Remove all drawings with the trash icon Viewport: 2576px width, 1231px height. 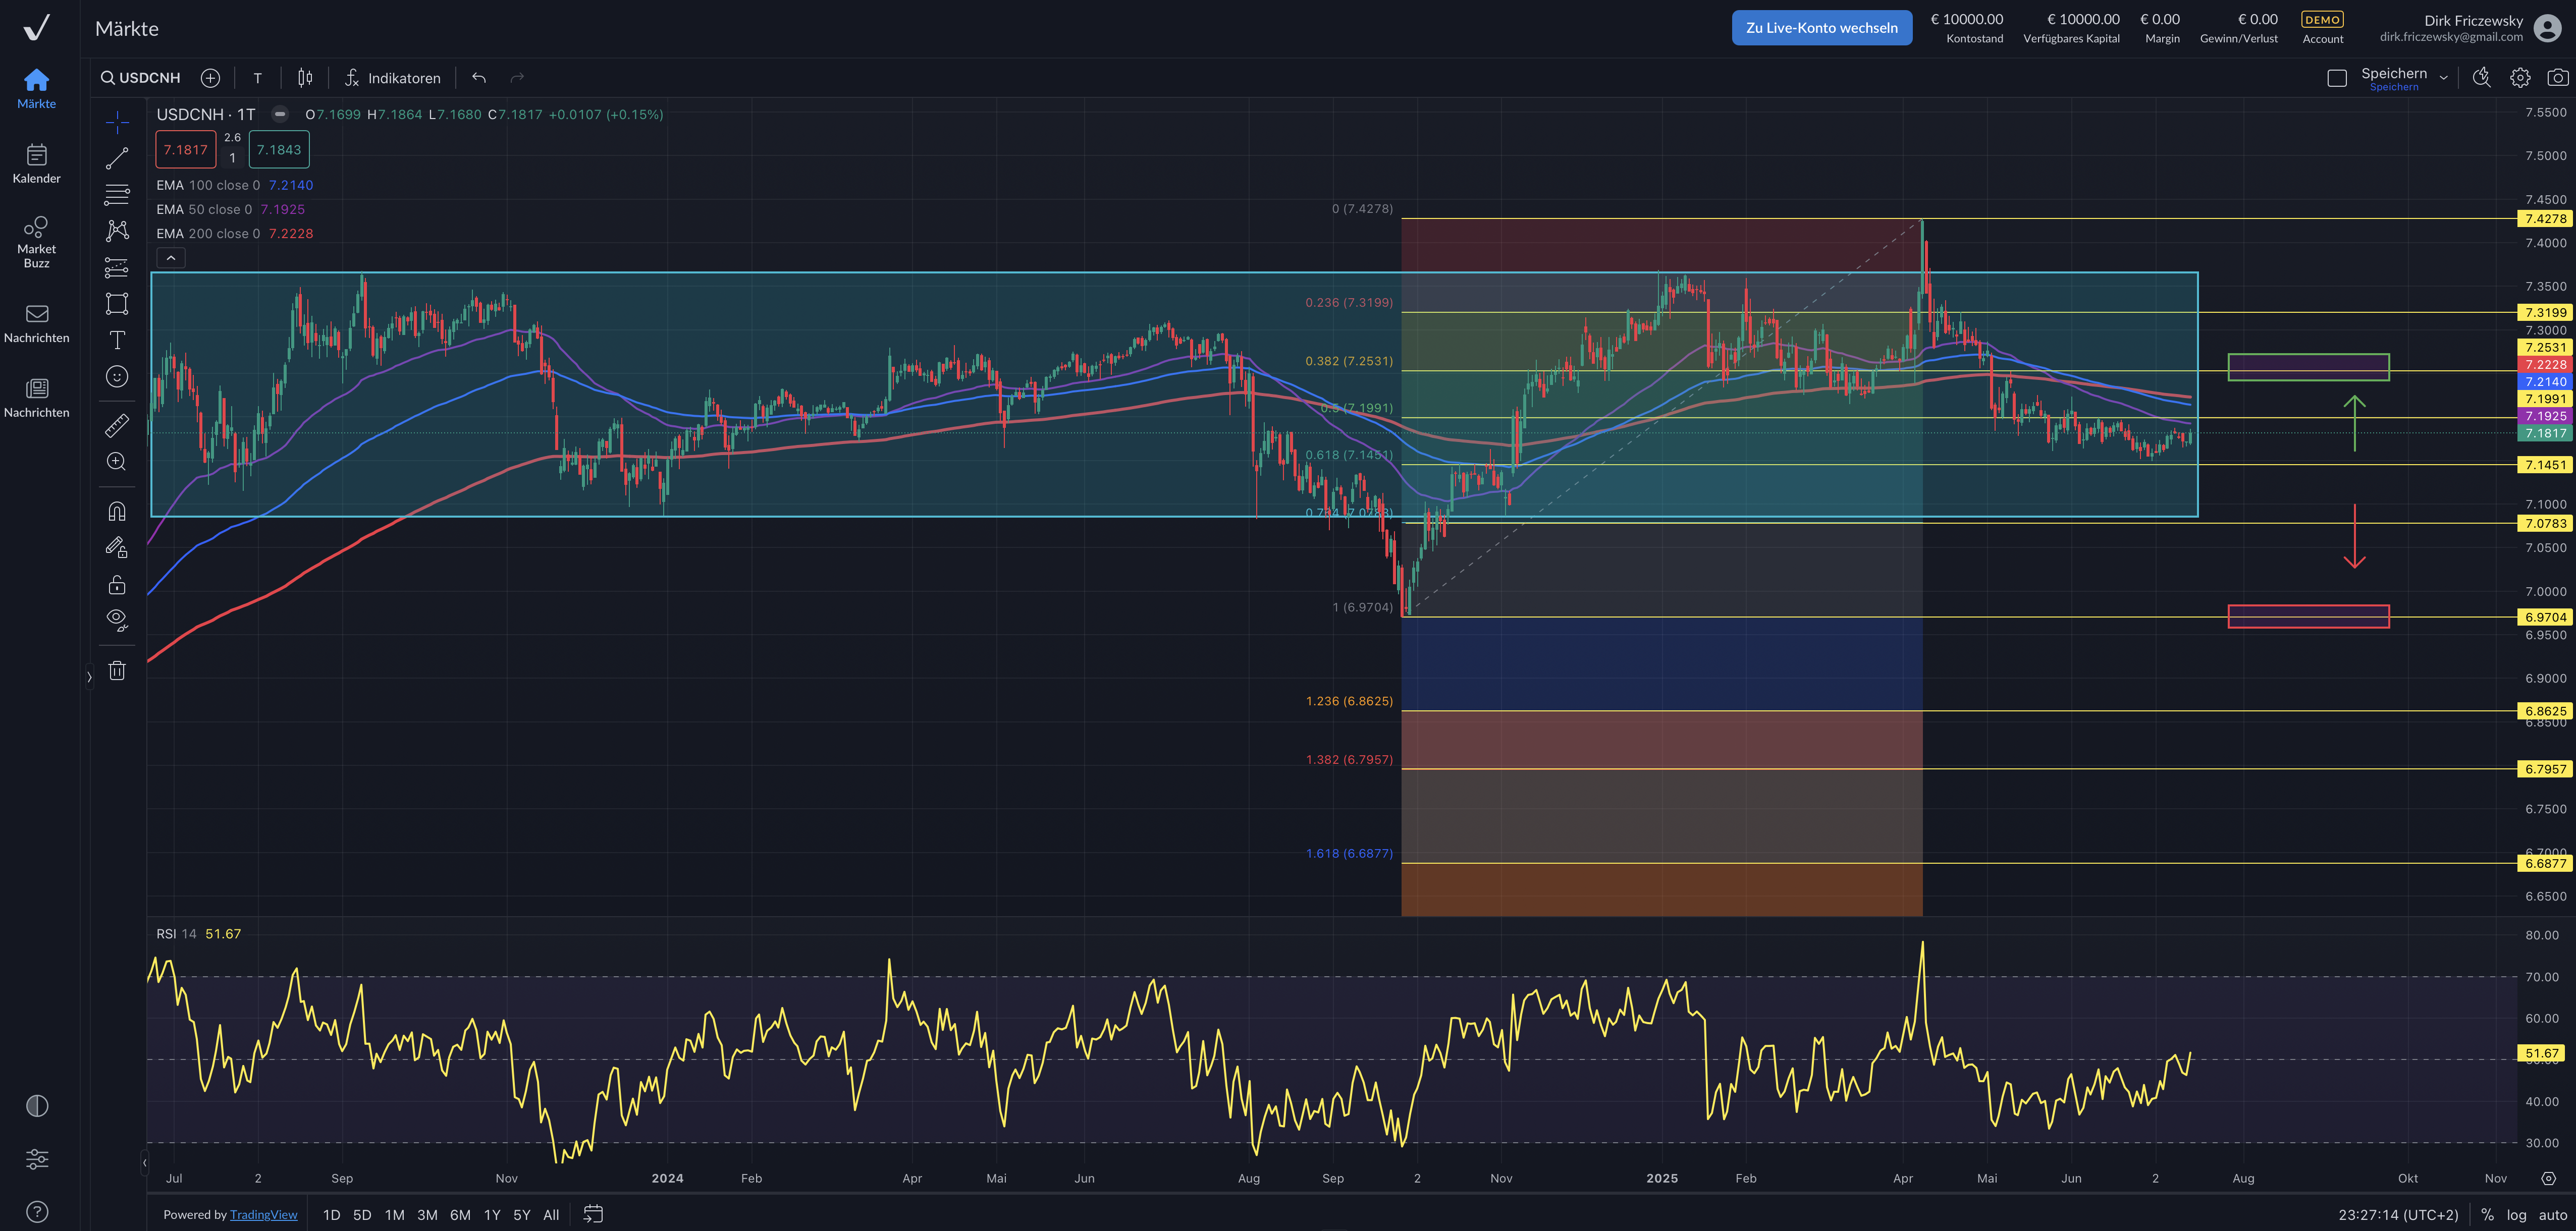117,670
